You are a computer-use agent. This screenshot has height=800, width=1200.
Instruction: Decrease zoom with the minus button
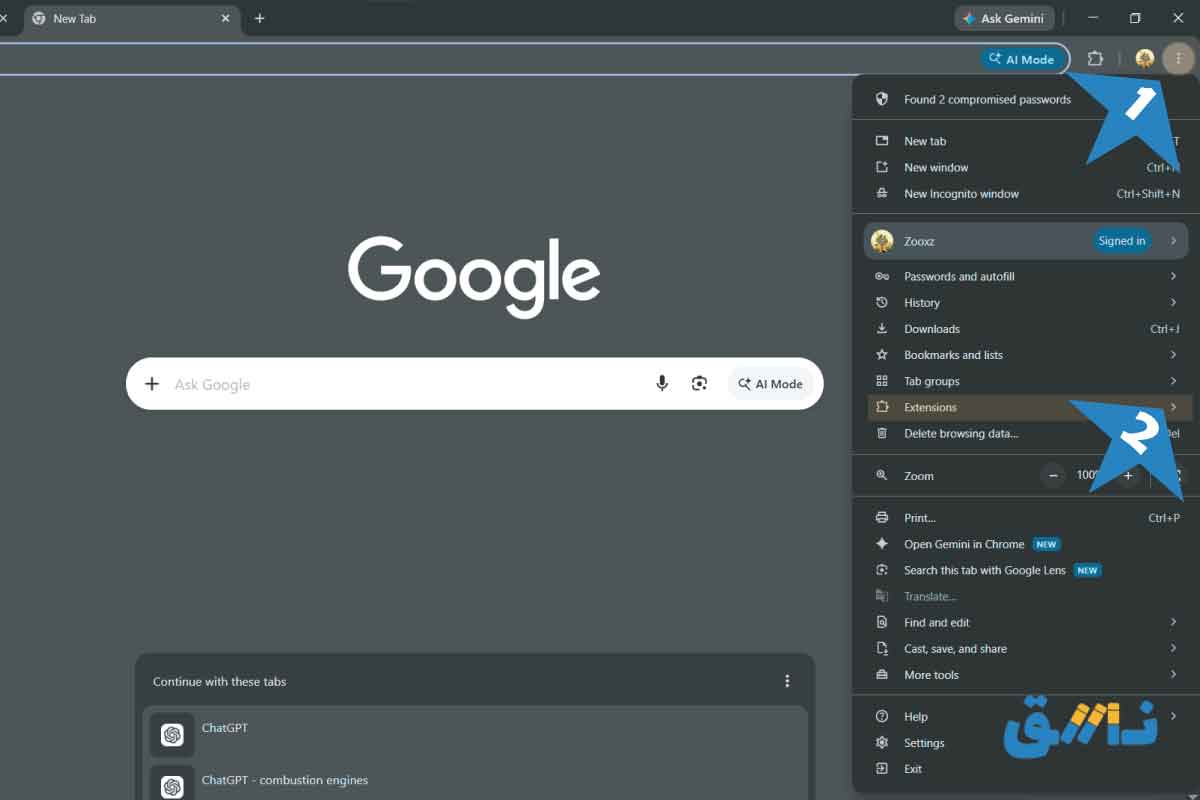point(1053,476)
